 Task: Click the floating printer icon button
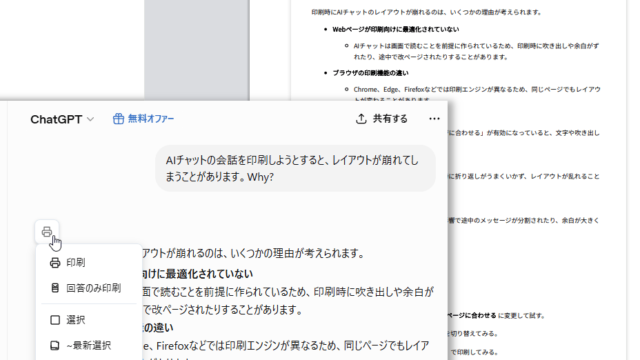click(x=47, y=232)
